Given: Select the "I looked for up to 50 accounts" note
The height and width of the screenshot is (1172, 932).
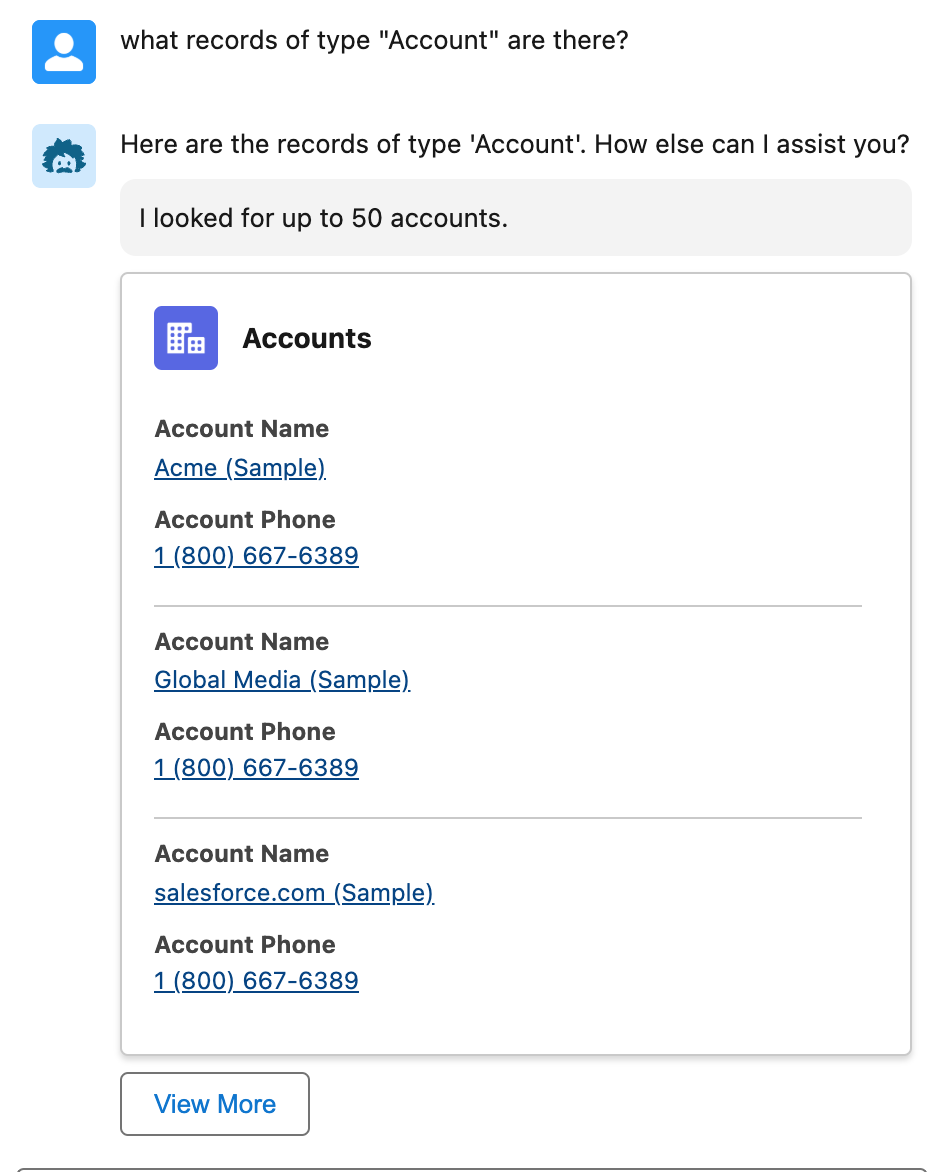Looking at the screenshot, I should (x=516, y=218).
